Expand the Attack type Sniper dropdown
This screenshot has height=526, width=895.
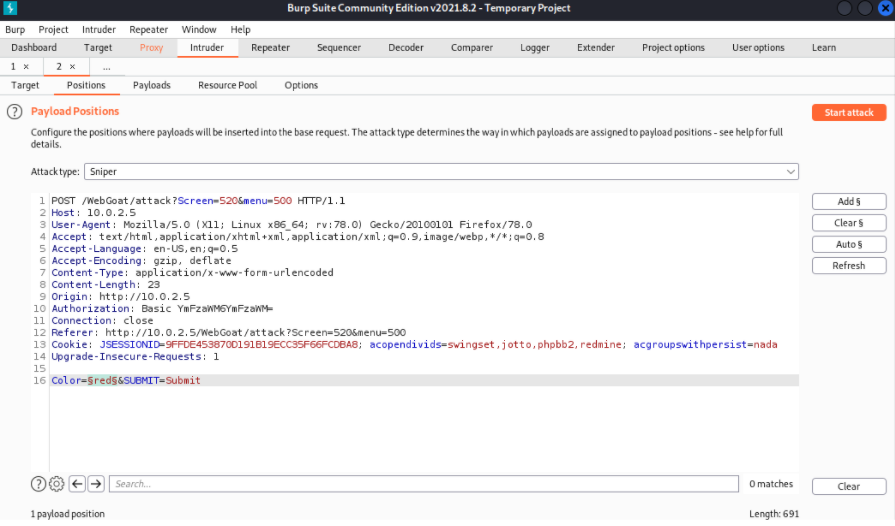[x=441, y=172]
